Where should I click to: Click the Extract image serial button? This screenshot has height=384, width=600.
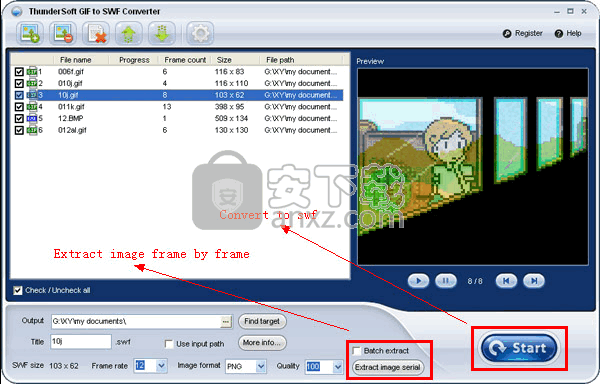tap(388, 368)
